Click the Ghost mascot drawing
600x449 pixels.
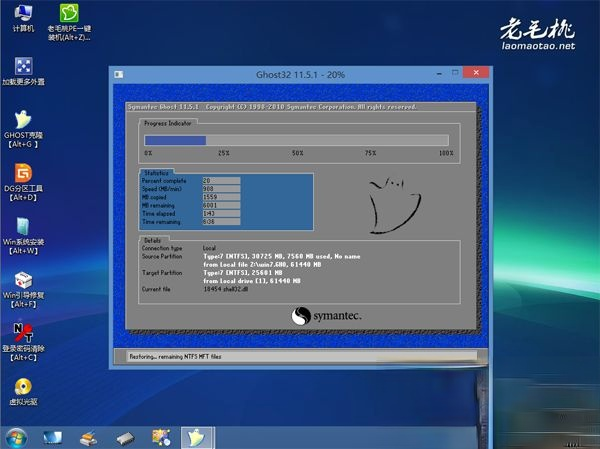pos(394,205)
